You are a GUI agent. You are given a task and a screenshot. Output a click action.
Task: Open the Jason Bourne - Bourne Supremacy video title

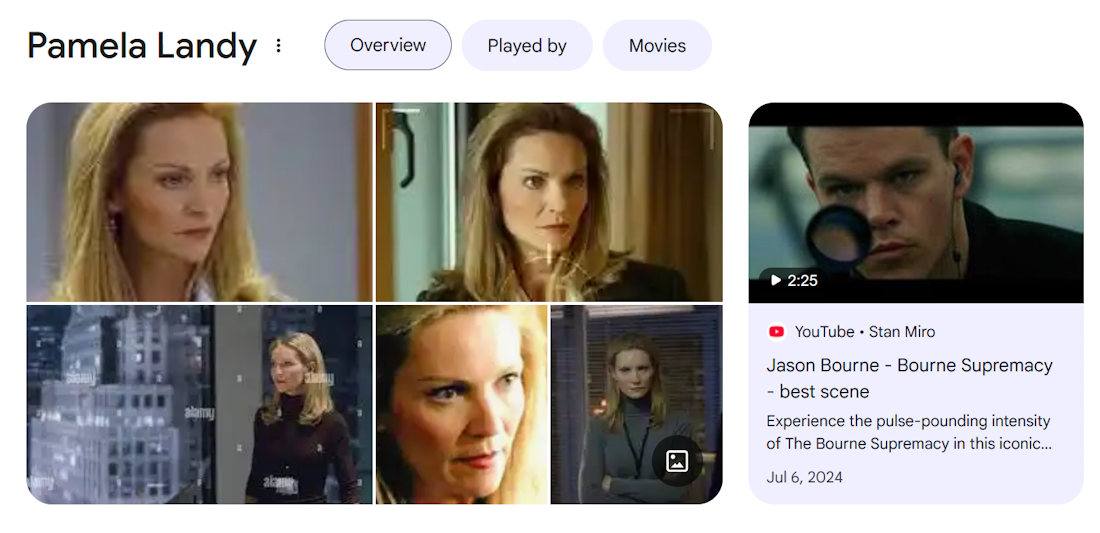click(909, 378)
